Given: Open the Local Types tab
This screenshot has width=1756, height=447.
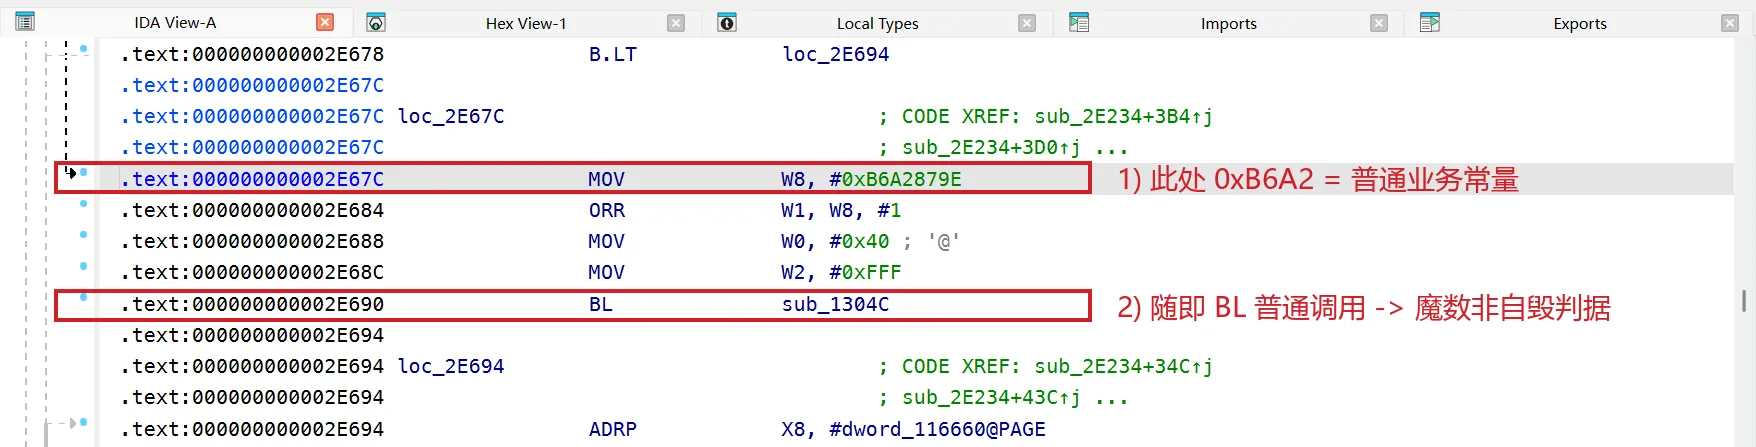Looking at the screenshot, I should point(877,23).
